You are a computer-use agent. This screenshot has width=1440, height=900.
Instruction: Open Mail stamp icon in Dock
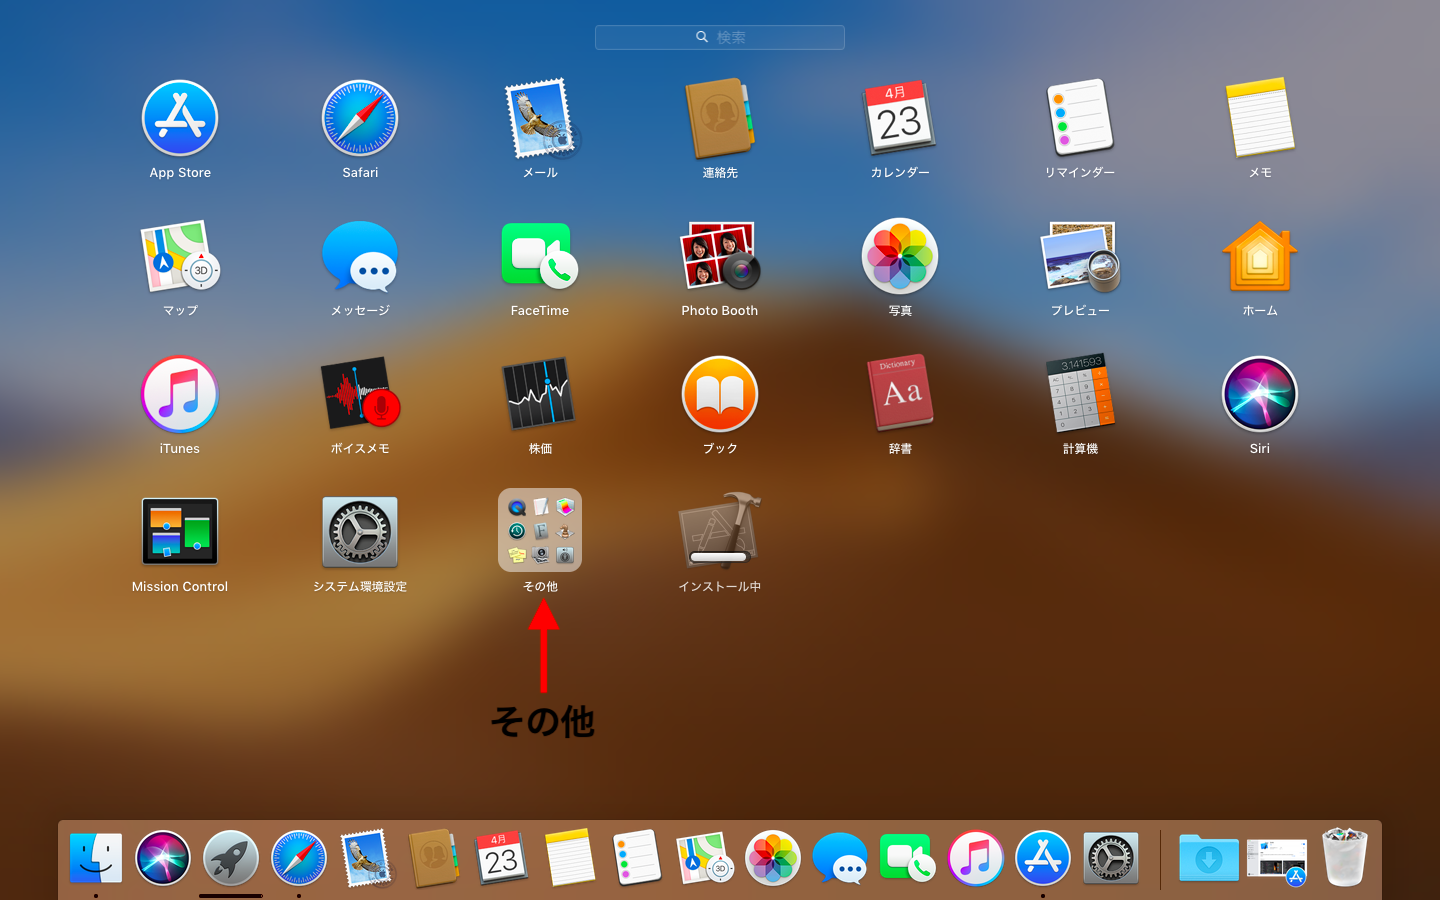366,858
